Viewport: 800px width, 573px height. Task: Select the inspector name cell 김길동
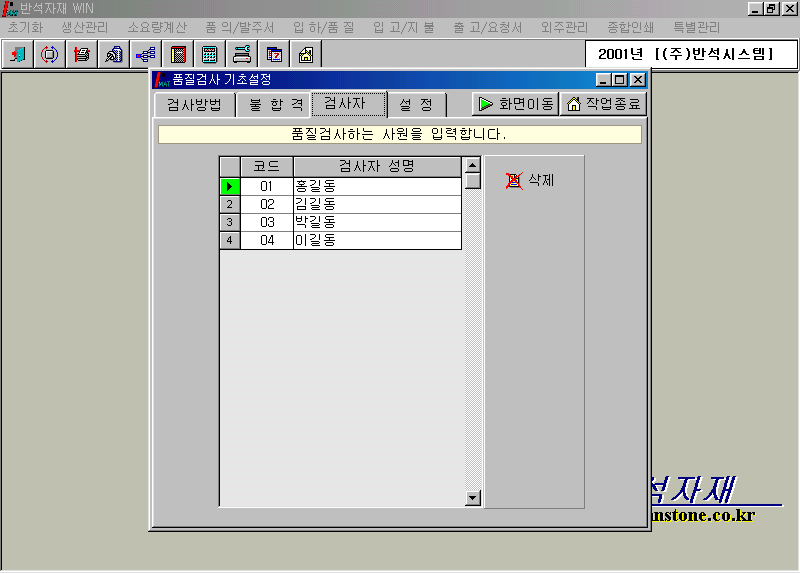coord(377,204)
